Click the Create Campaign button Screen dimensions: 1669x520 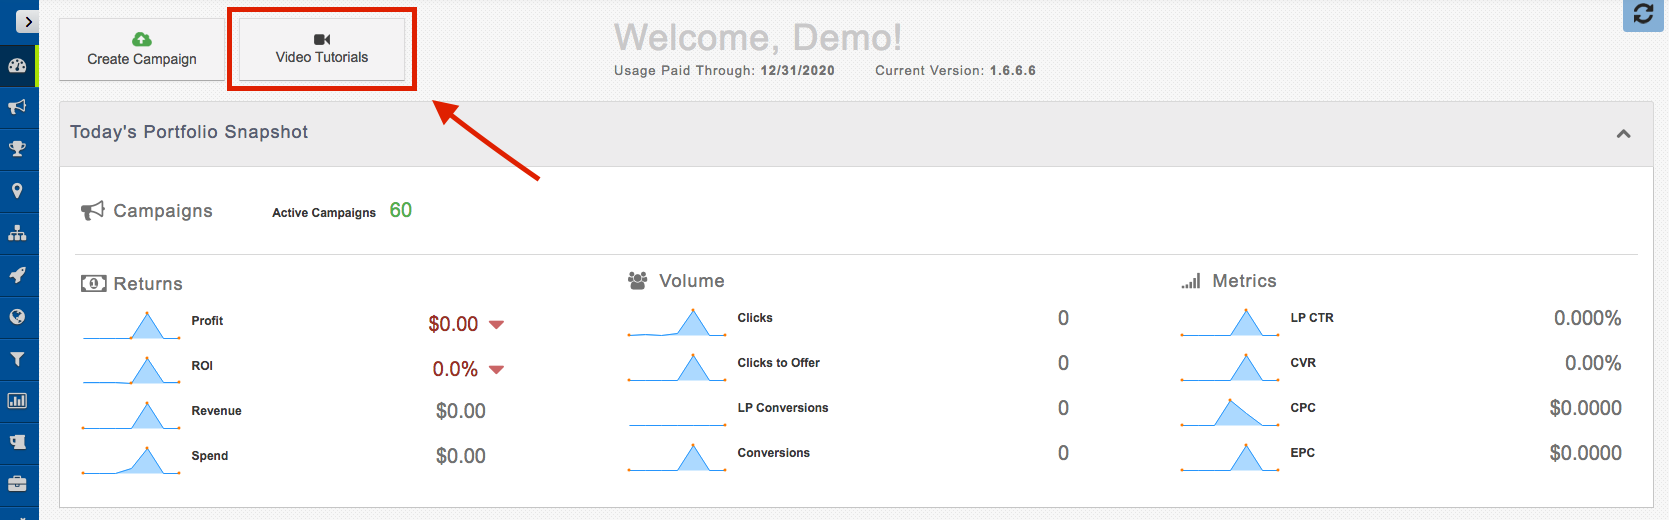coord(142,49)
